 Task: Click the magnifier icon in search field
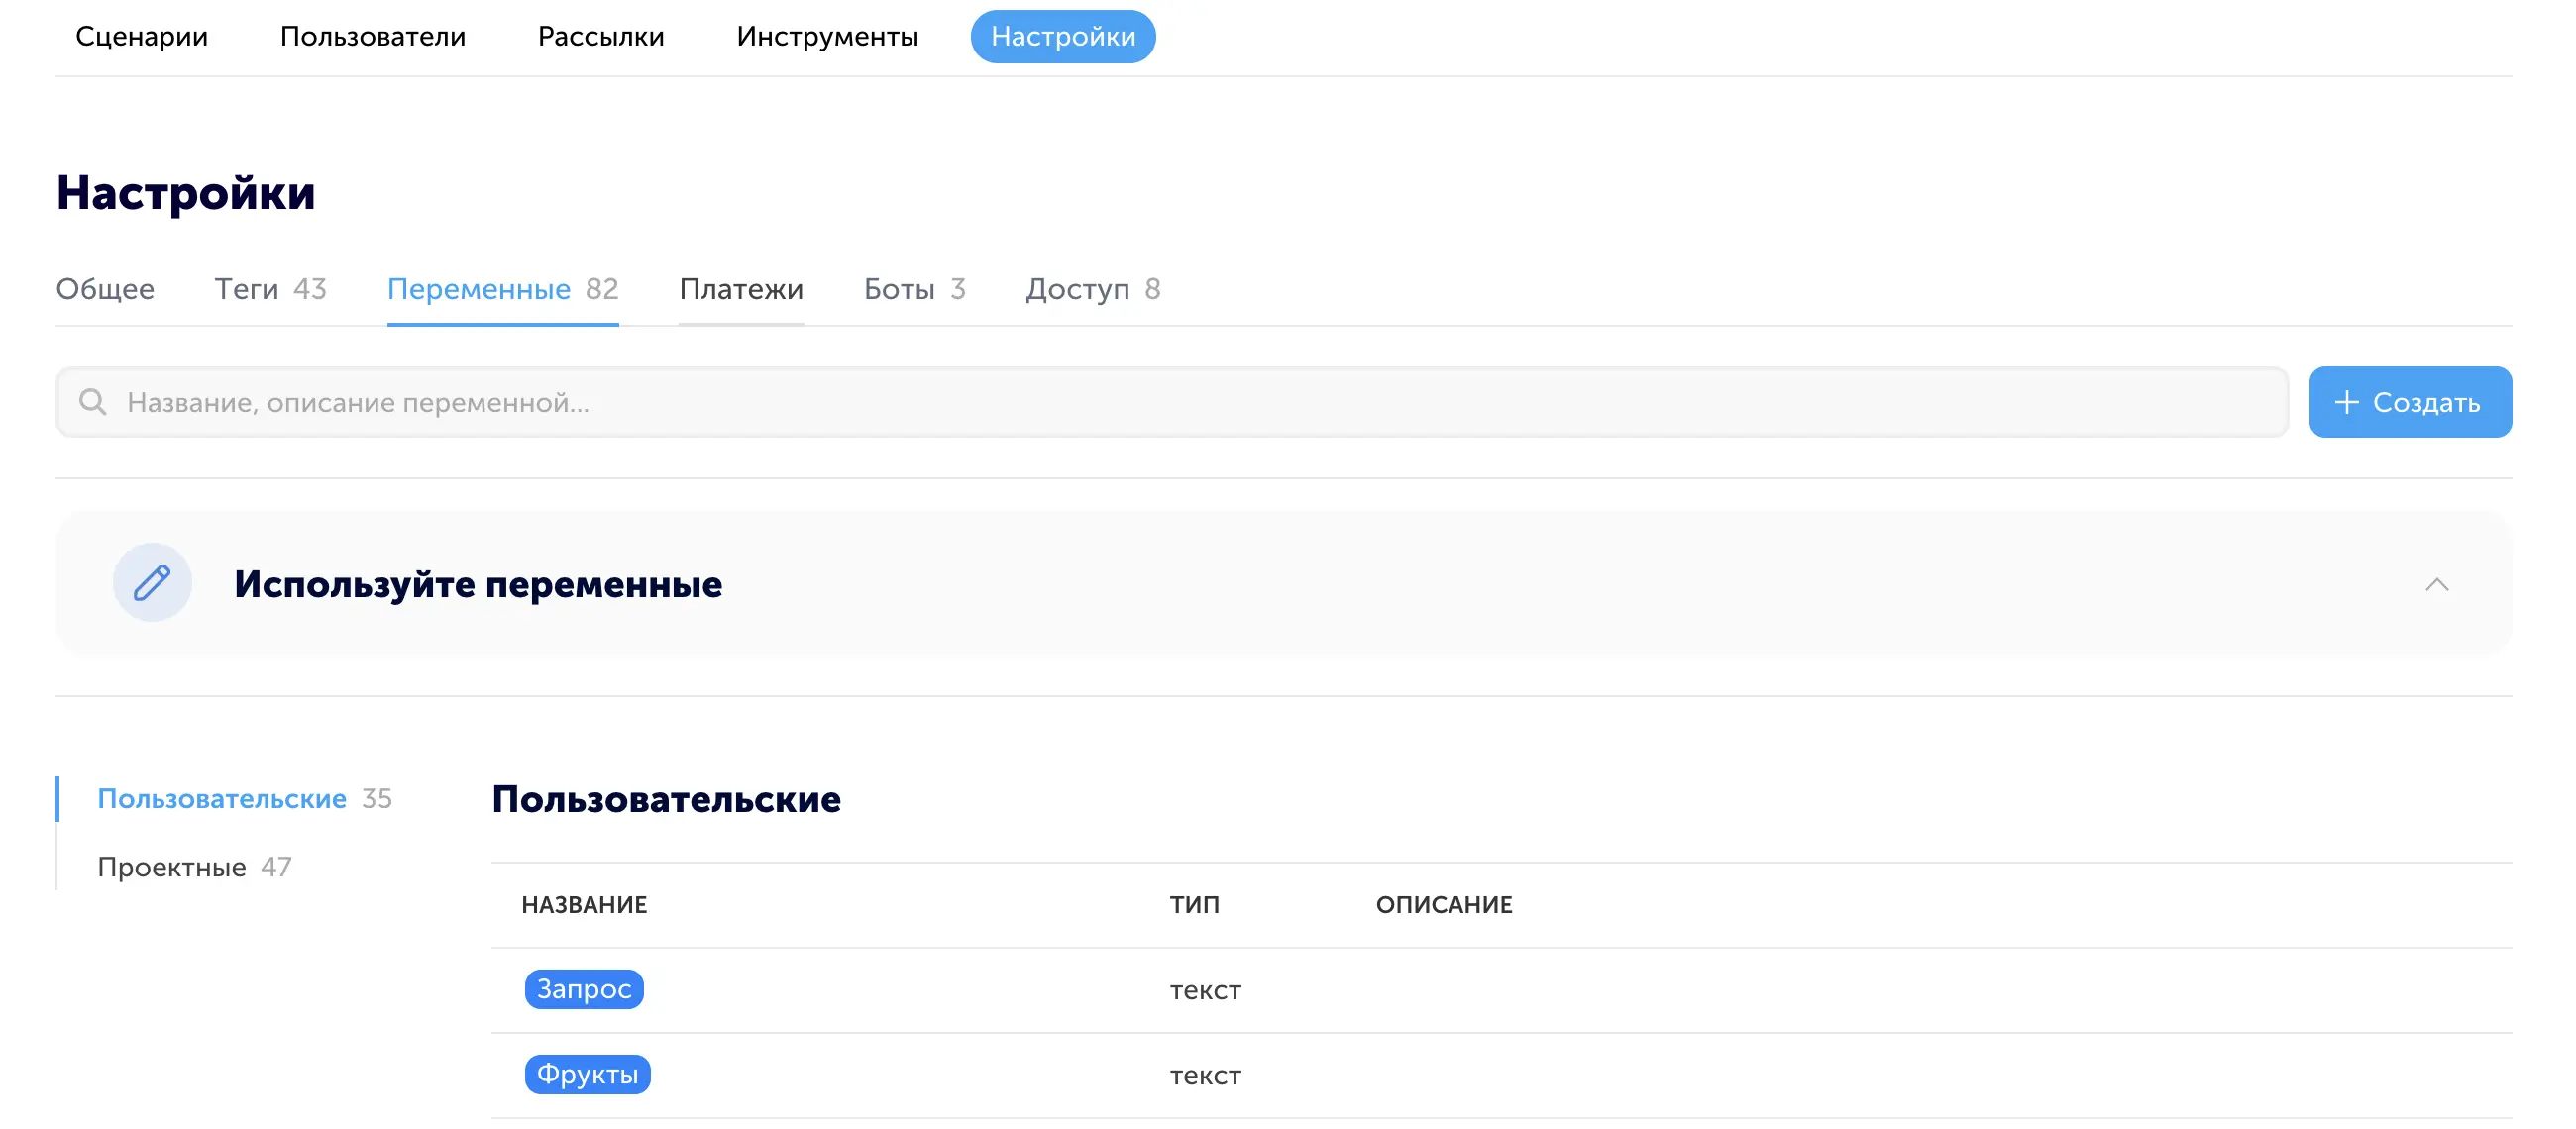pos(93,402)
